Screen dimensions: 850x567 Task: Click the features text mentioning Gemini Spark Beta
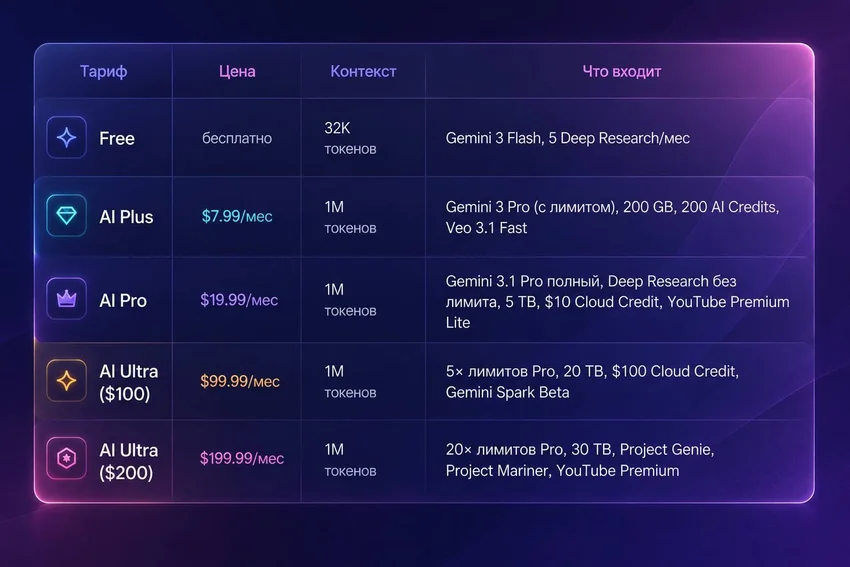592,382
